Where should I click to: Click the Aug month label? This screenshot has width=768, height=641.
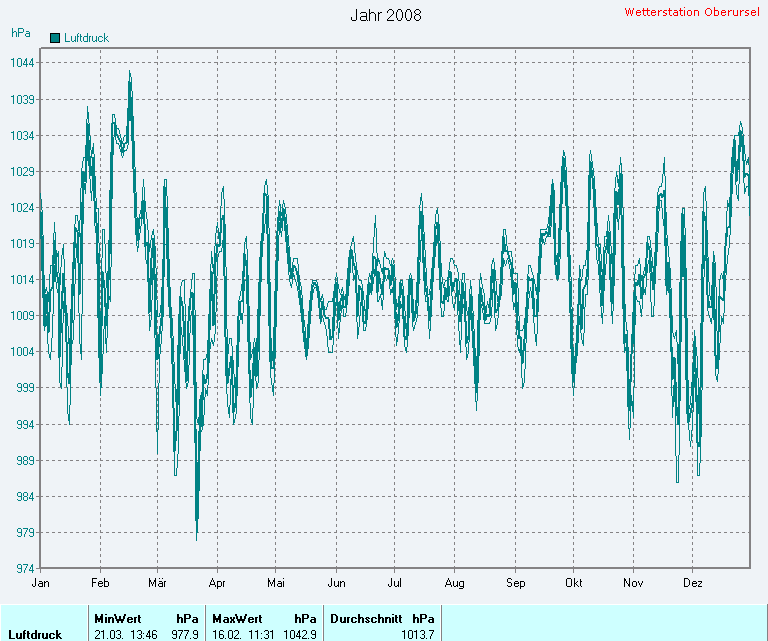pos(455,583)
